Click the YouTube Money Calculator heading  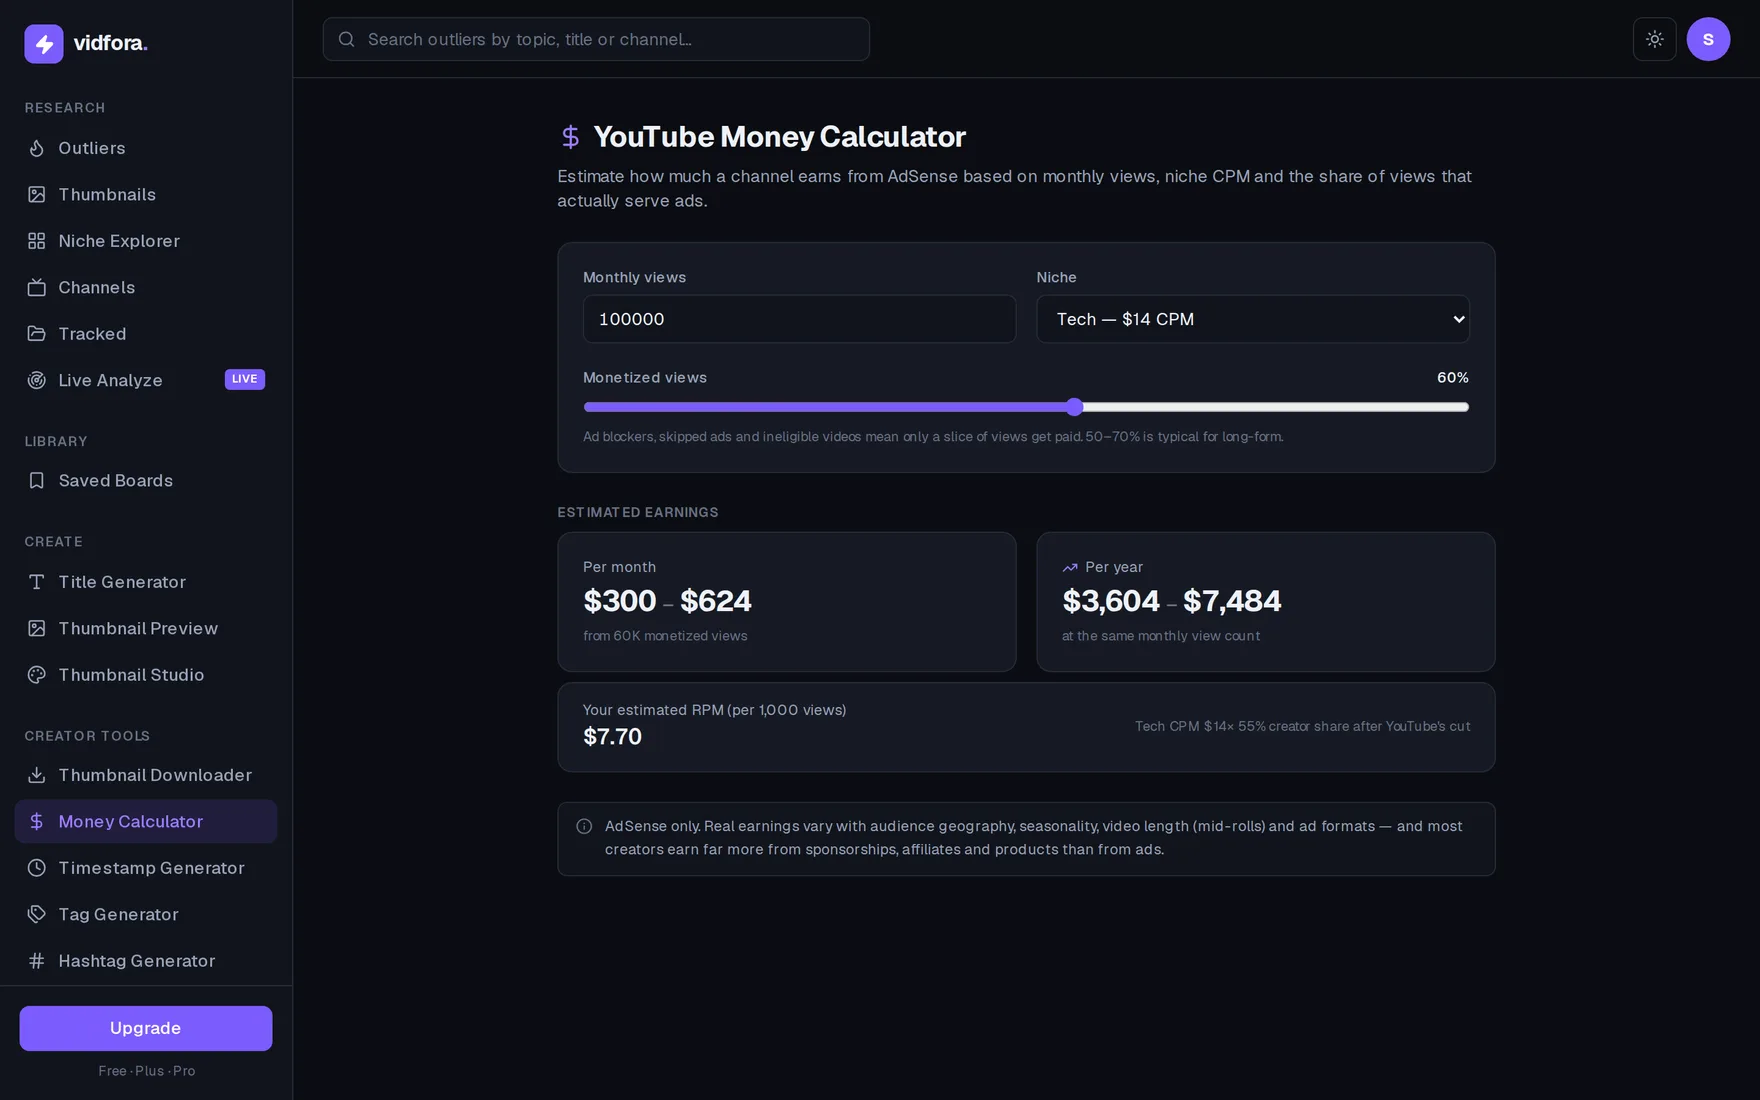click(780, 137)
